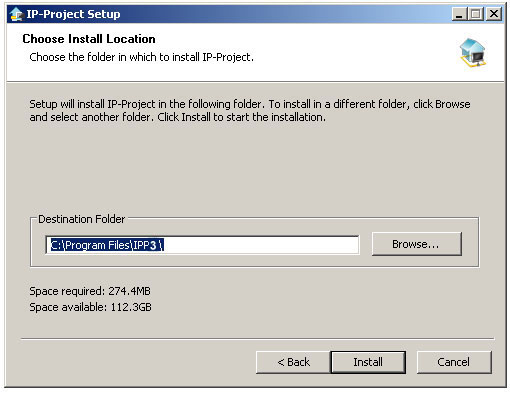Click the highlighted C:\Program Files\IPP3\ path field

[202, 245]
